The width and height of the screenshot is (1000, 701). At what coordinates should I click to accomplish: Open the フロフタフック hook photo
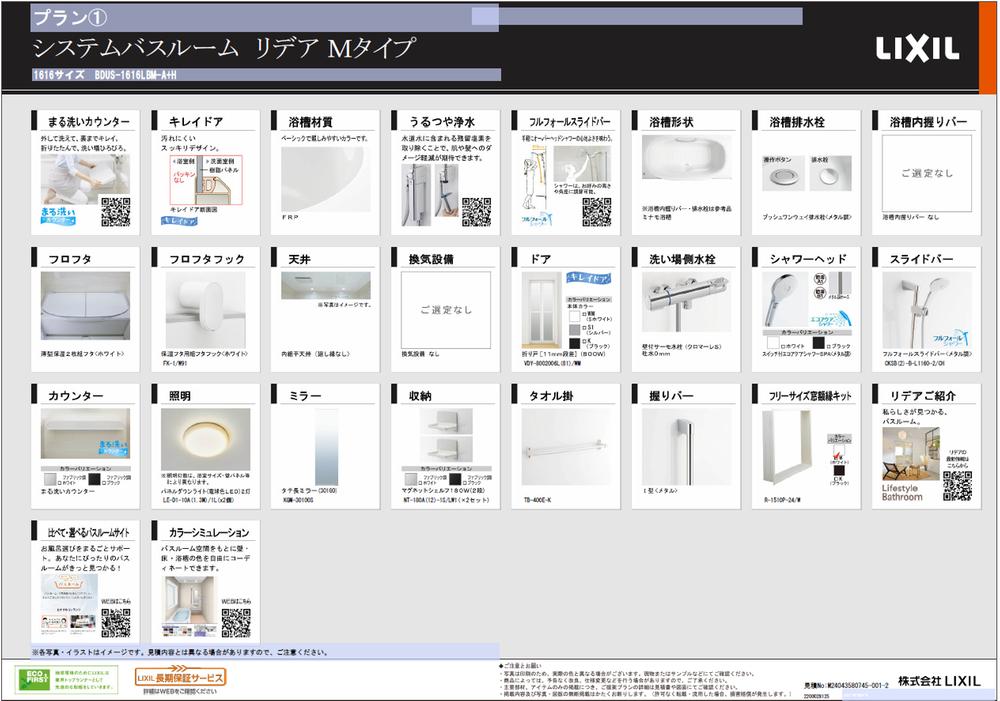pos(205,309)
